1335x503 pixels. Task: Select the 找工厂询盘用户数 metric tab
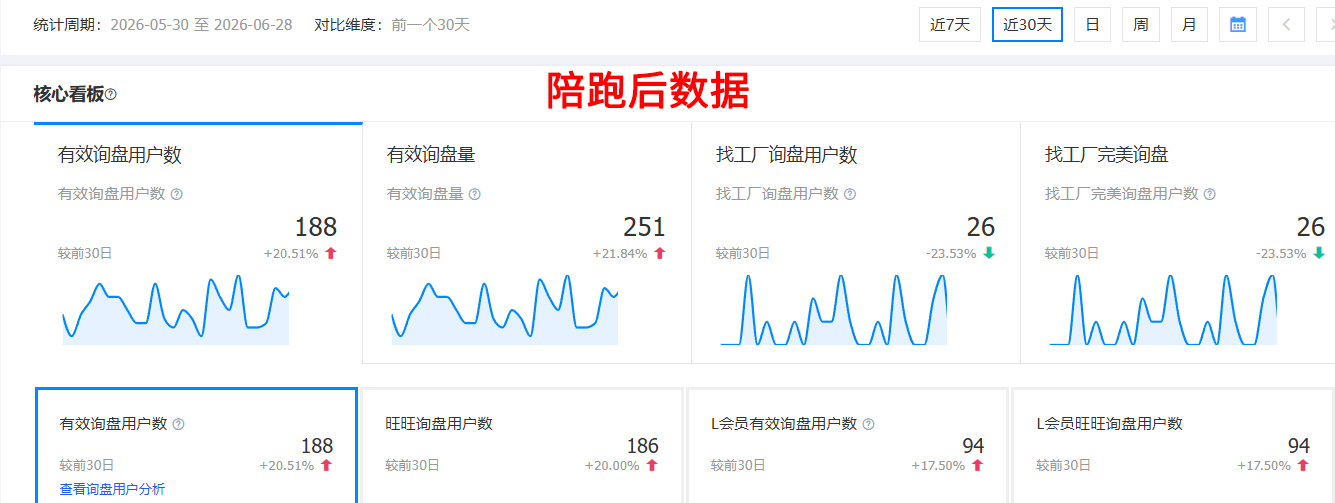856,243
